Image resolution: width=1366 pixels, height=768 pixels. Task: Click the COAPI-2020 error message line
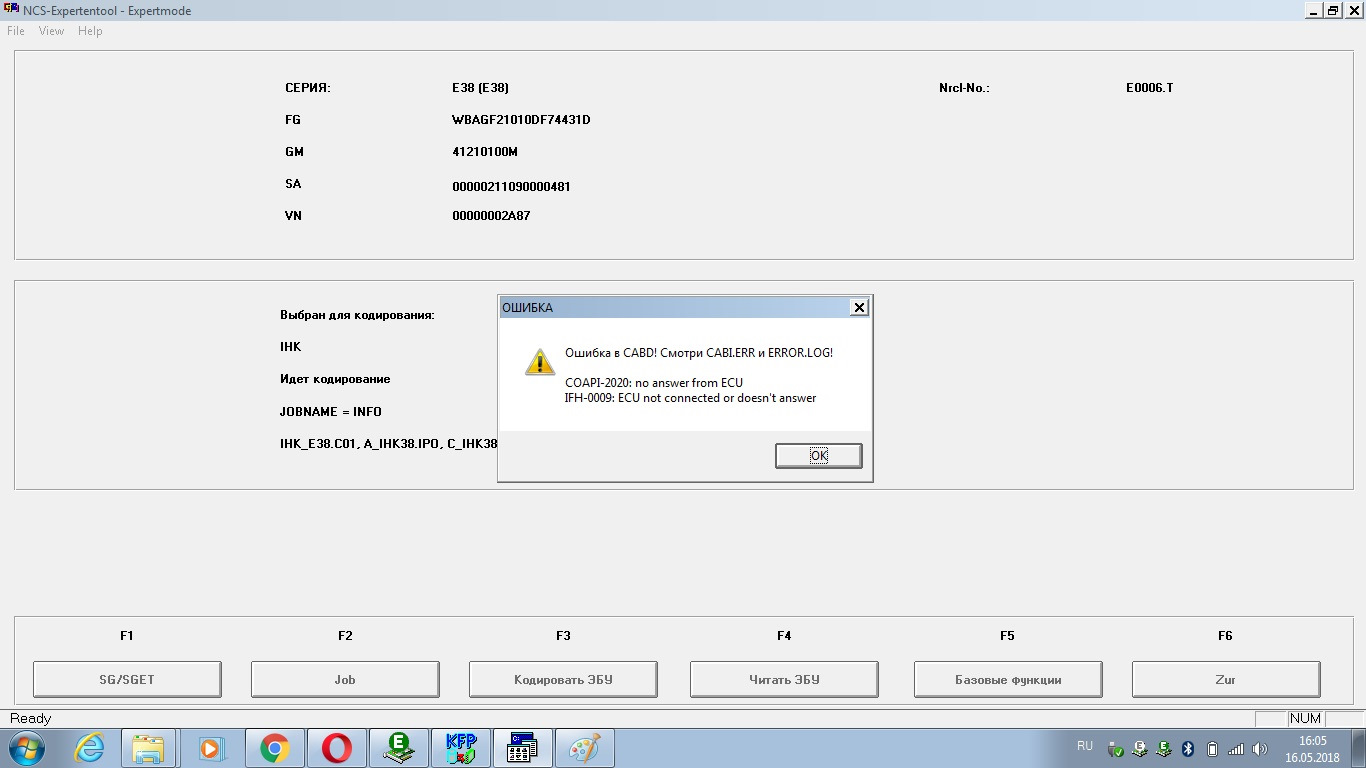(x=654, y=383)
